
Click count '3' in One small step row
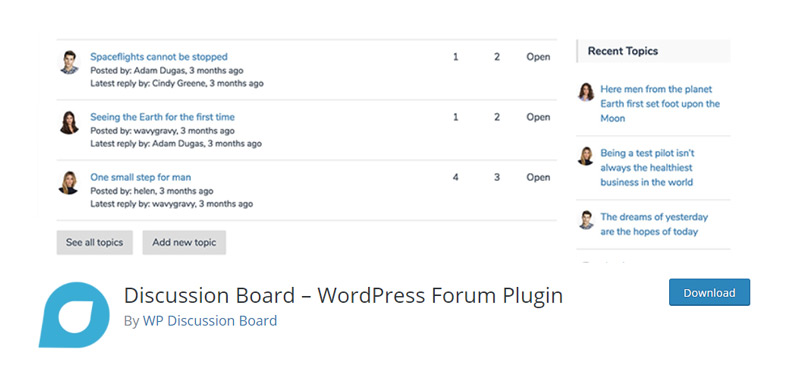pyautogui.click(x=496, y=177)
